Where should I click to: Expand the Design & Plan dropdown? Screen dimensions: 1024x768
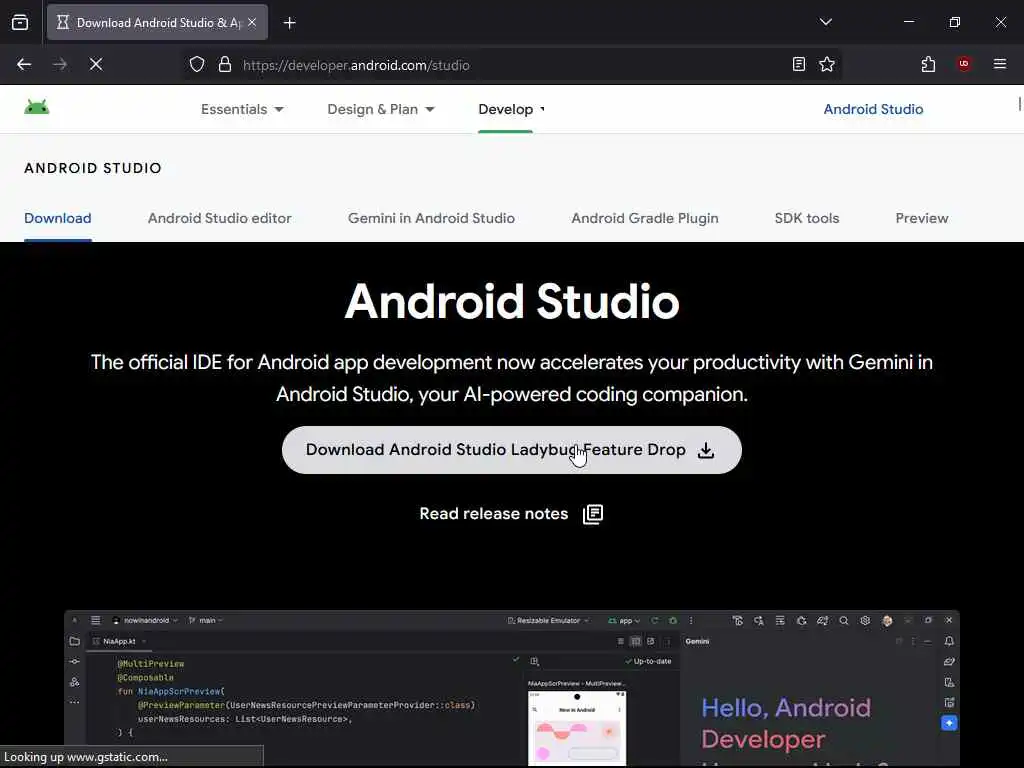381,109
